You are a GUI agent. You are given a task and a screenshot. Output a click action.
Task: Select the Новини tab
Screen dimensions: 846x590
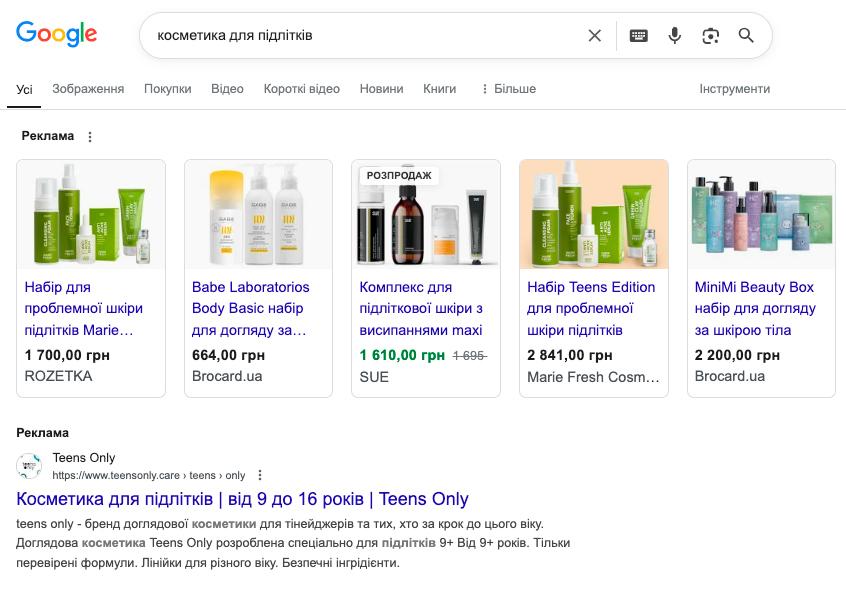[x=381, y=89]
